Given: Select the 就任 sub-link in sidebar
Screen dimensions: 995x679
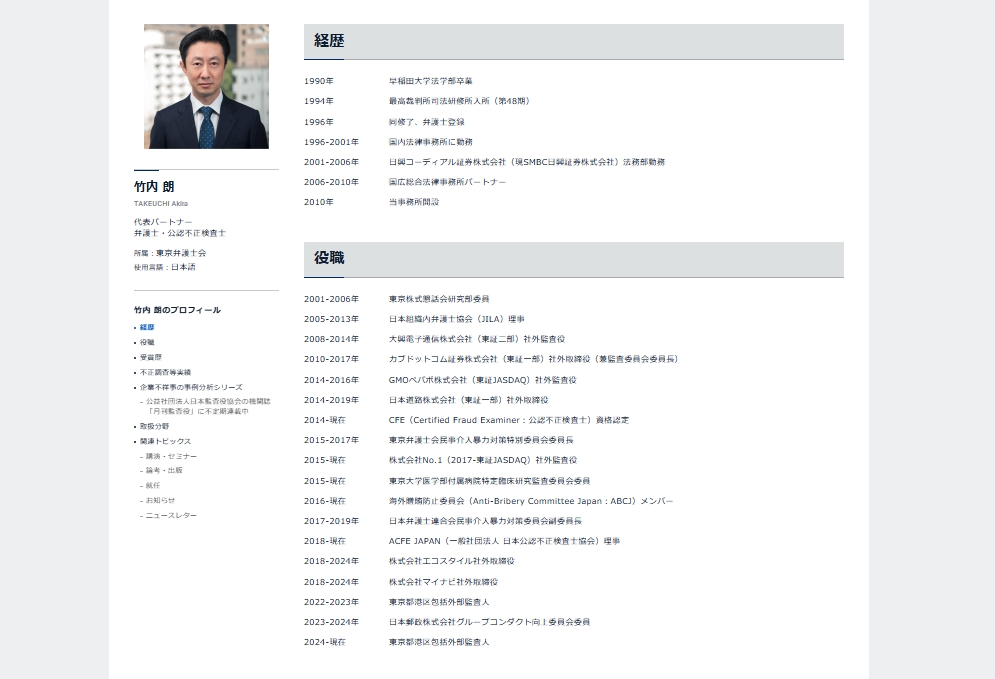Looking at the screenshot, I should [153, 485].
